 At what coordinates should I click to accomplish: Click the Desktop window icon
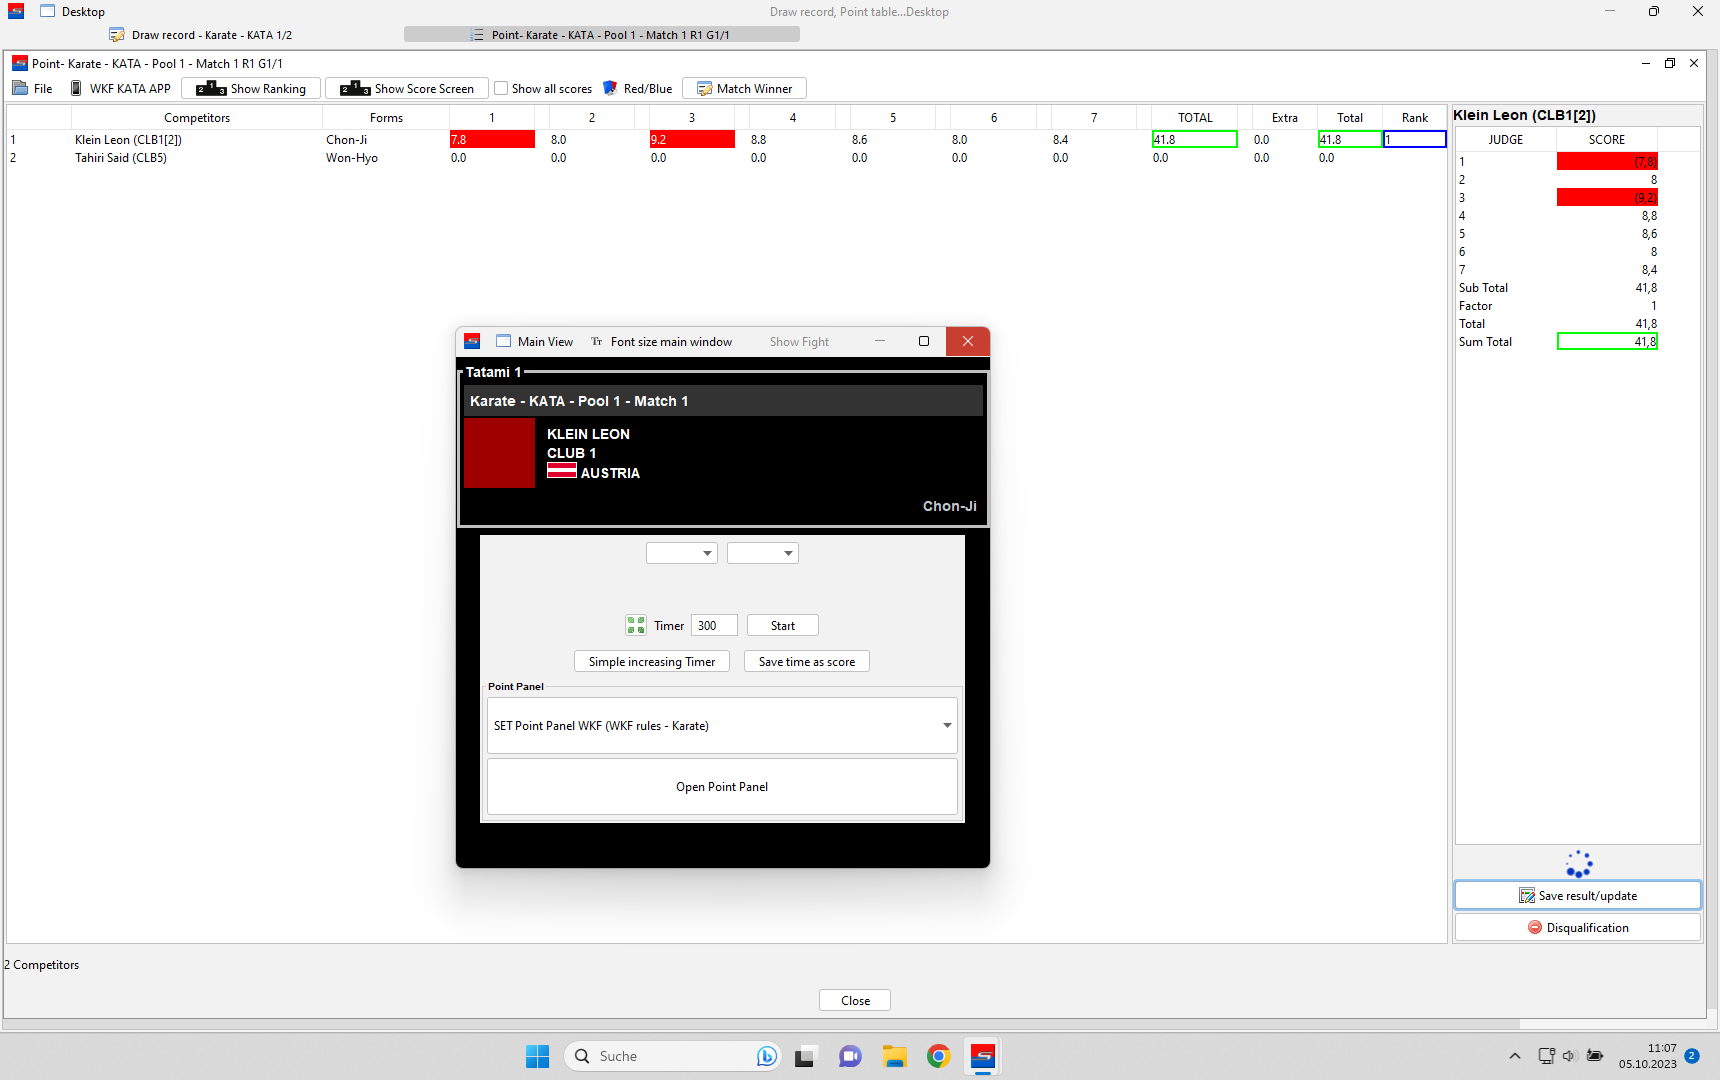(x=47, y=11)
